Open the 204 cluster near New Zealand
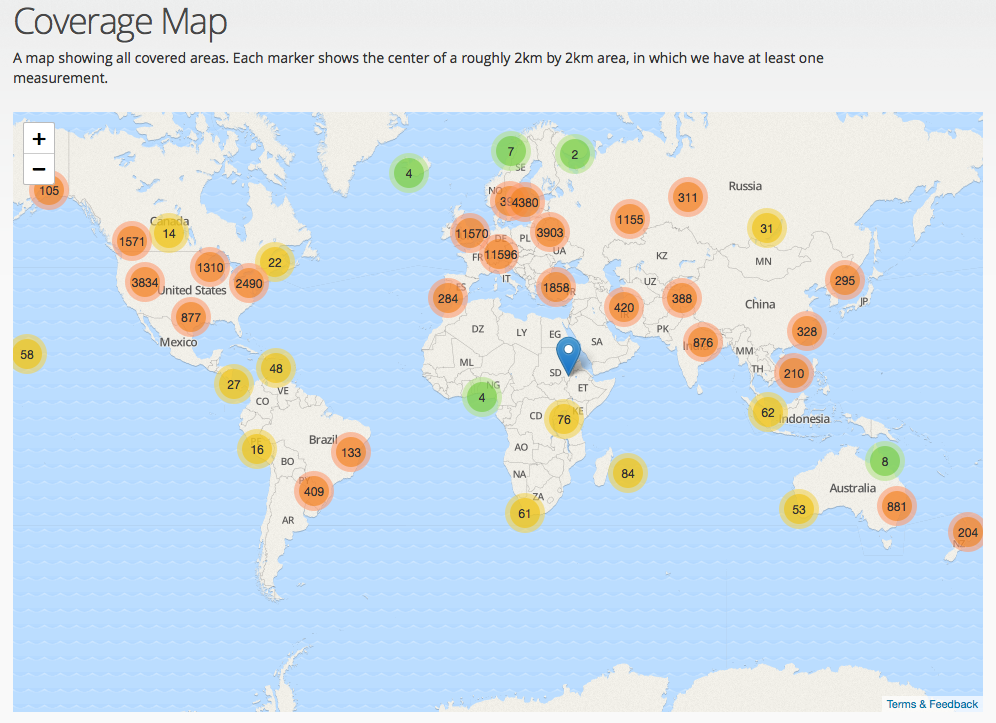This screenshot has height=723, width=996. pyautogui.click(x=967, y=533)
